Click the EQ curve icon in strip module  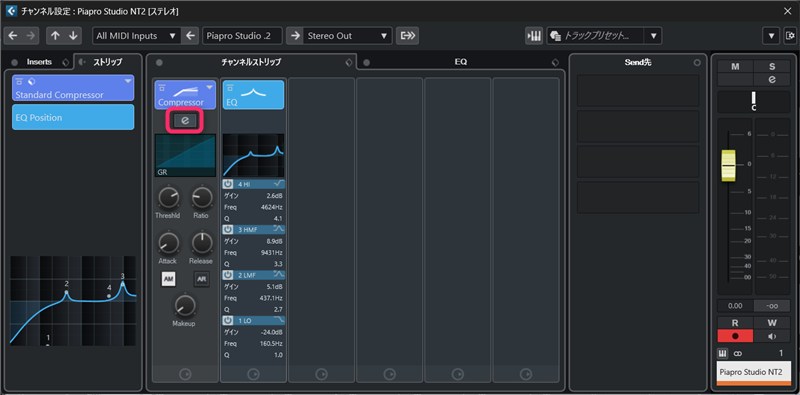point(254,92)
